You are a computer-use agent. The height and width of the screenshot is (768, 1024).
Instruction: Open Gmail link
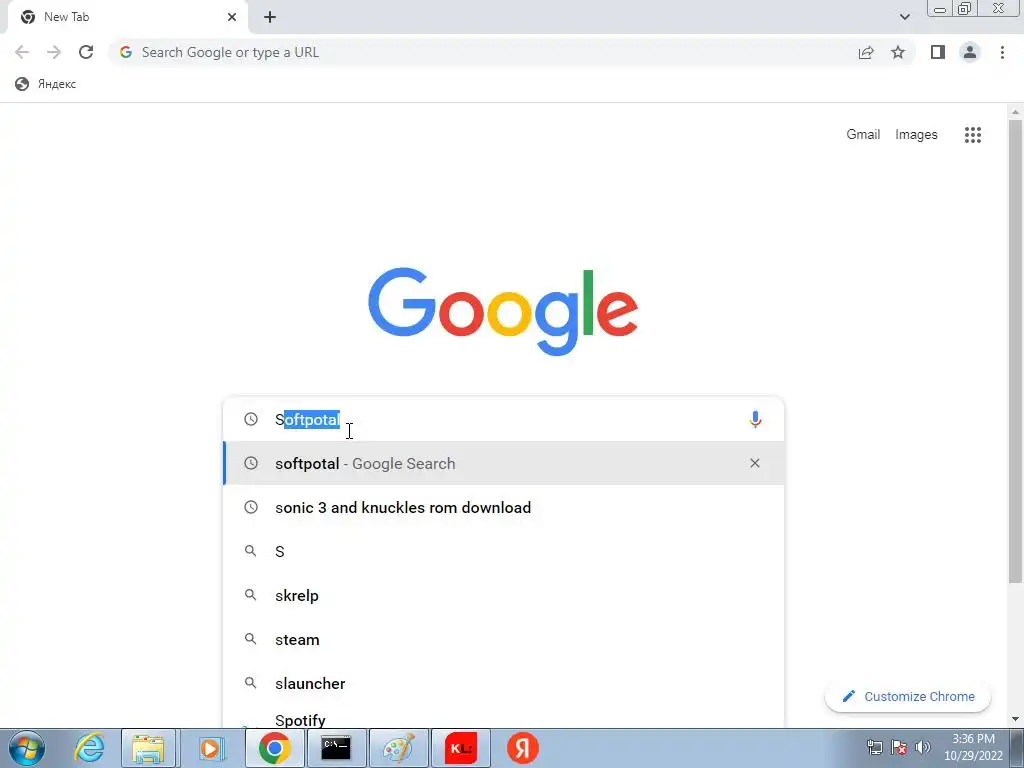pyautogui.click(x=863, y=135)
